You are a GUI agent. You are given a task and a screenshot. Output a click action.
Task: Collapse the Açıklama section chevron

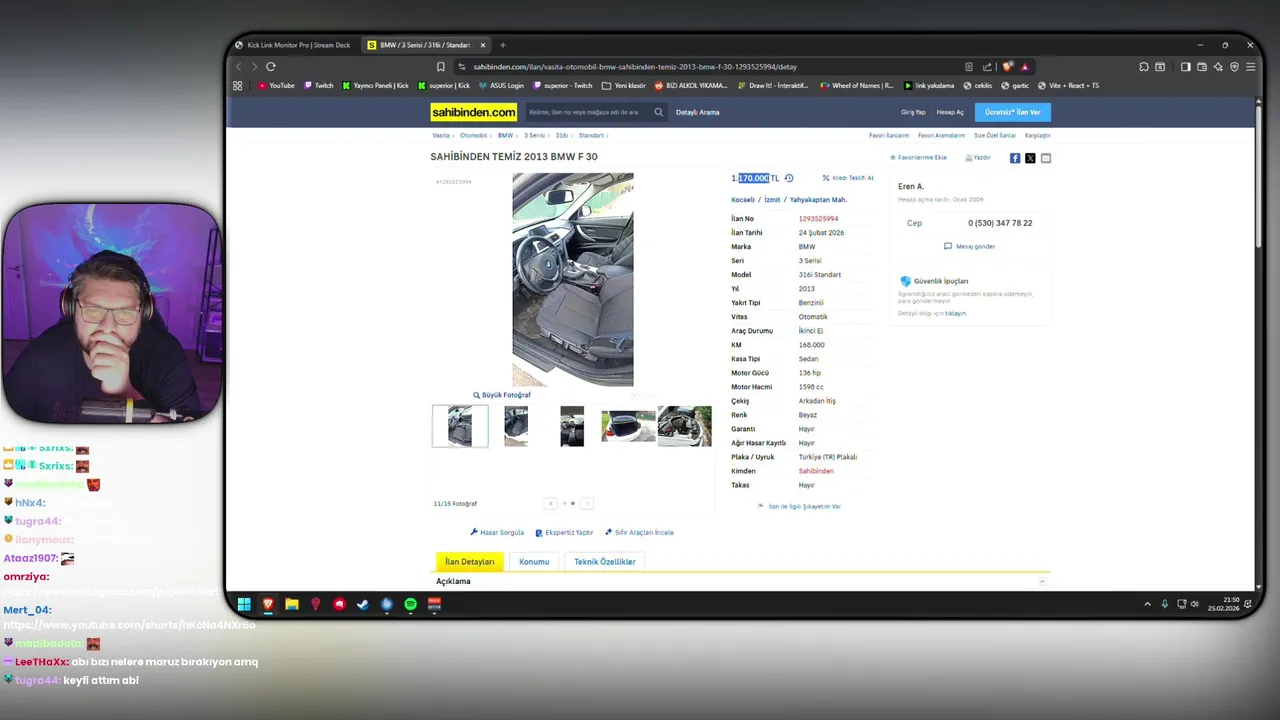tap(1042, 581)
